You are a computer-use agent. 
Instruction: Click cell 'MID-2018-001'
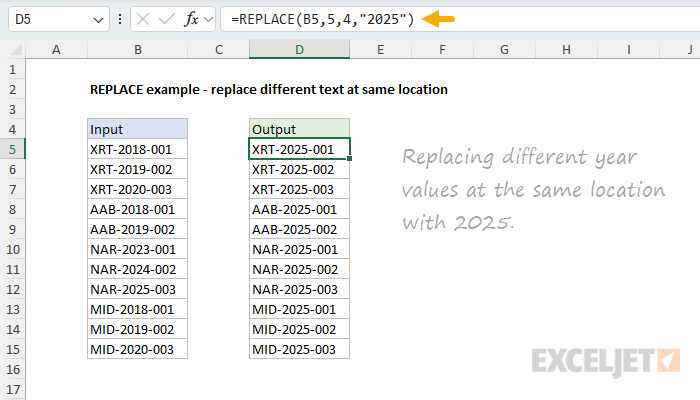pyautogui.click(x=138, y=309)
